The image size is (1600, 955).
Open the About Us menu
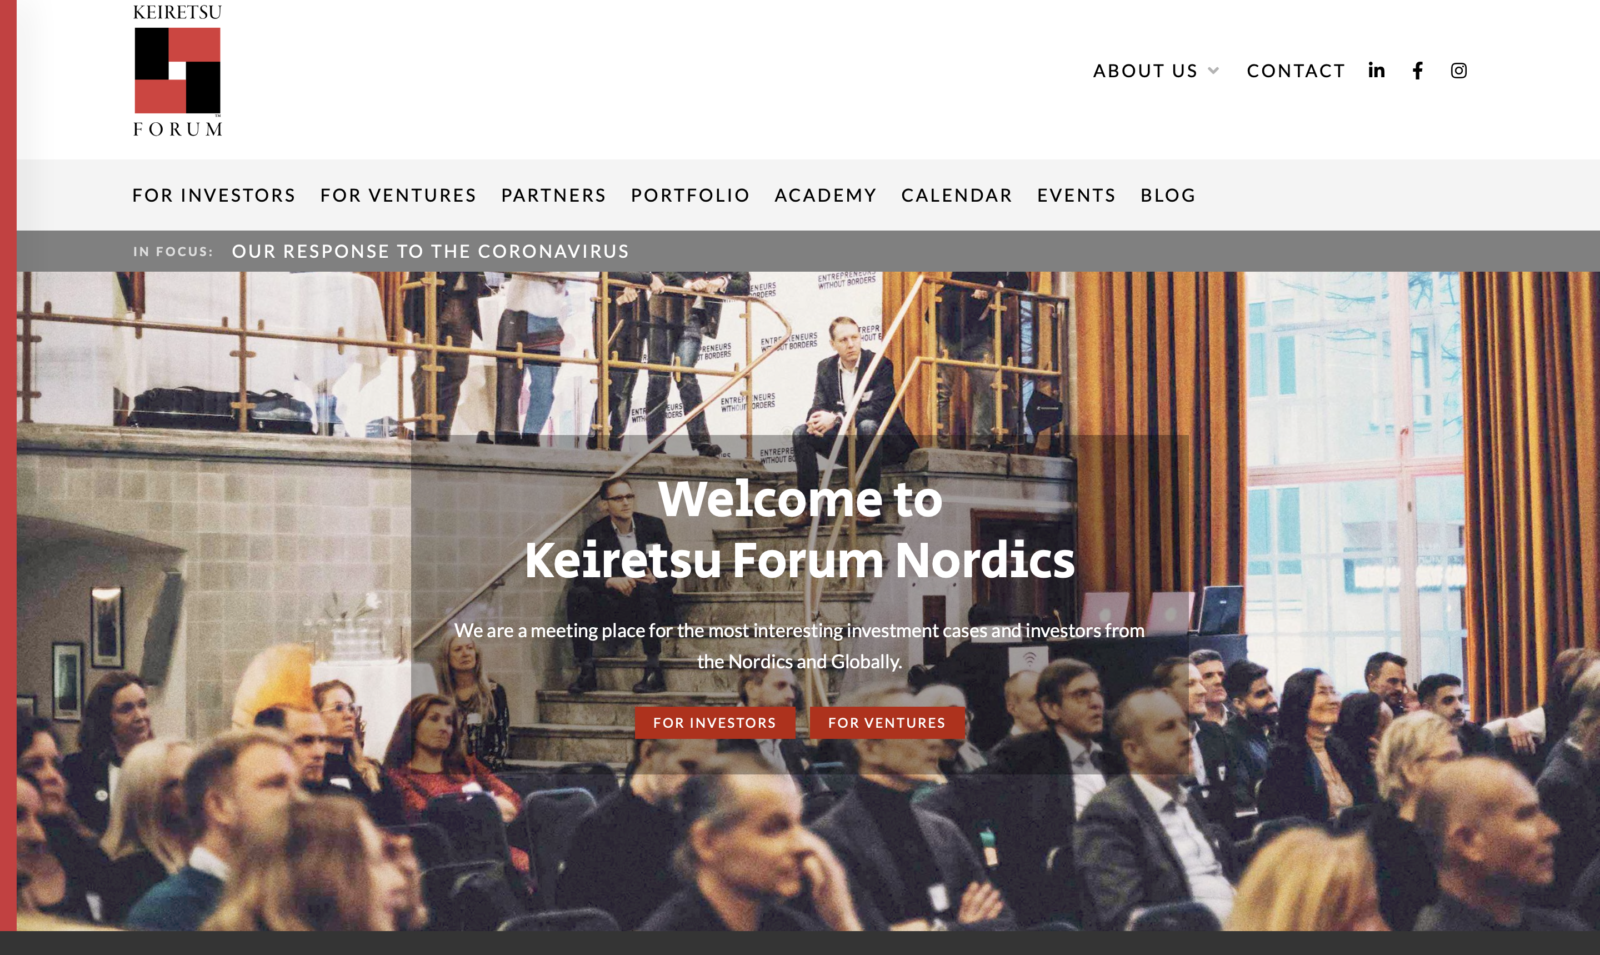(x=1145, y=71)
